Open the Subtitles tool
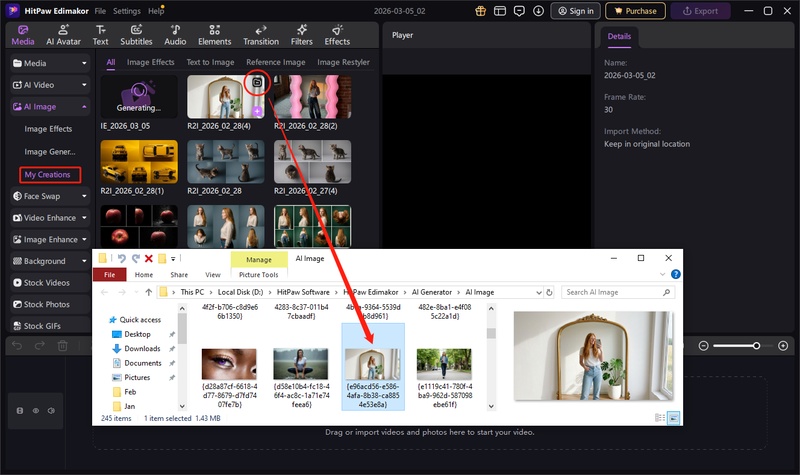Screen dimensions: 800x475 coord(136,35)
